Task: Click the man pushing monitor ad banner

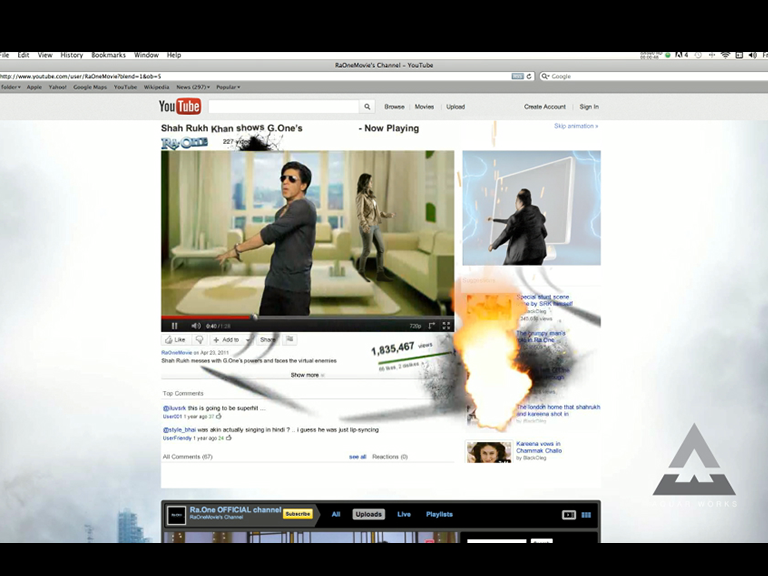Action: [531, 208]
